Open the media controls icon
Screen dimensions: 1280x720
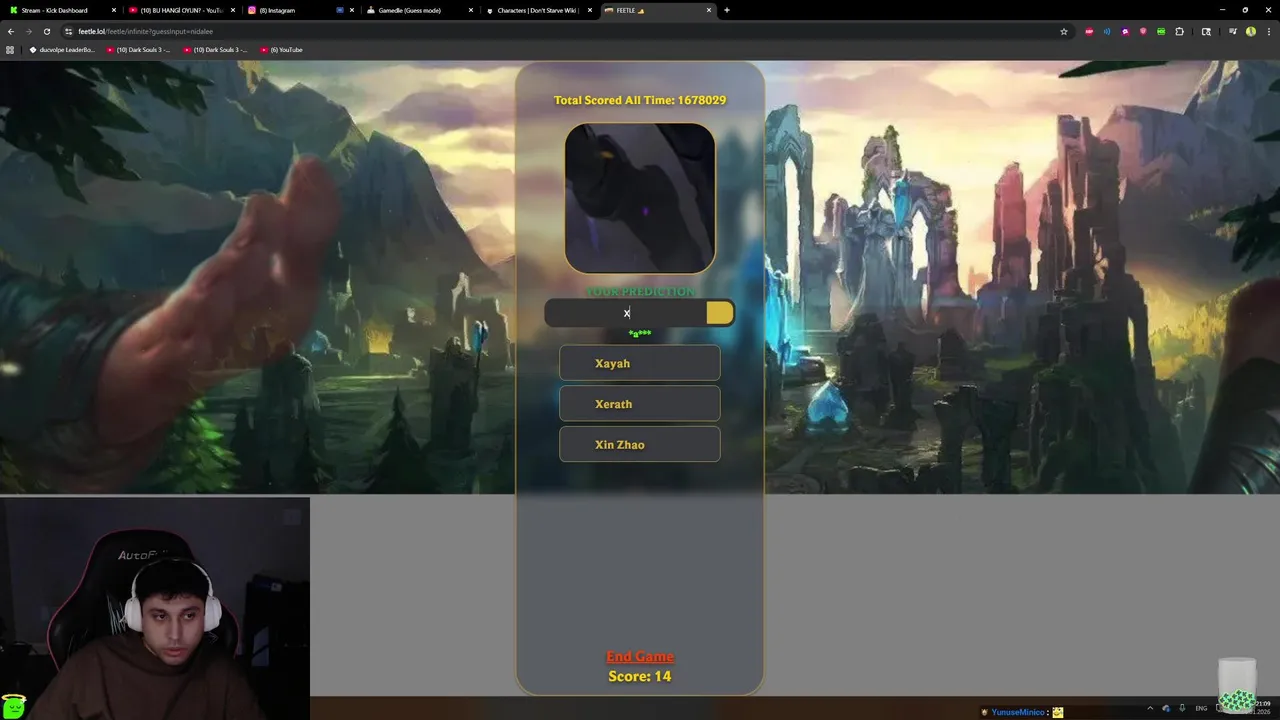[1233, 31]
